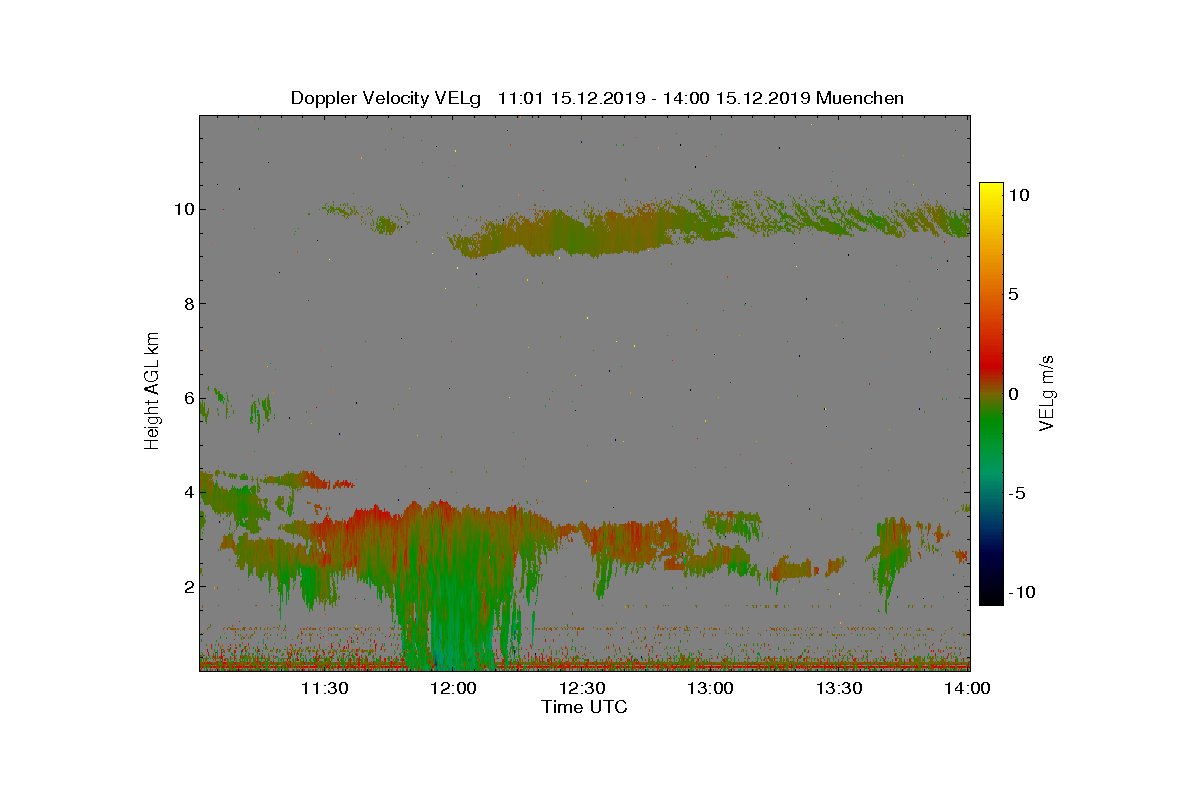Screen dimensions: 1200x800
Task: Click the plot title 'Doppler Velocity VELg'
Action: click(386, 98)
